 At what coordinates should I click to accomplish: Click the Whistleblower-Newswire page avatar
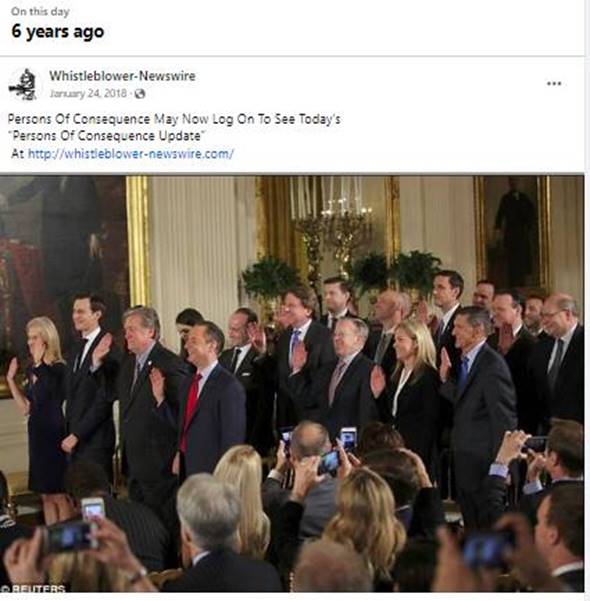pyautogui.click(x=23, y=84)
